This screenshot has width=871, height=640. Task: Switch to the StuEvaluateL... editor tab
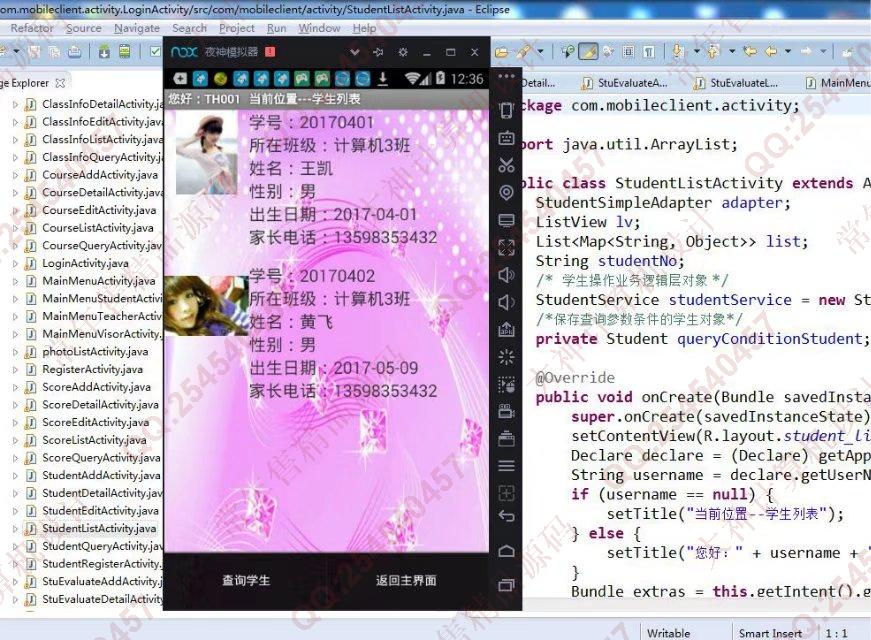(743, 83)
